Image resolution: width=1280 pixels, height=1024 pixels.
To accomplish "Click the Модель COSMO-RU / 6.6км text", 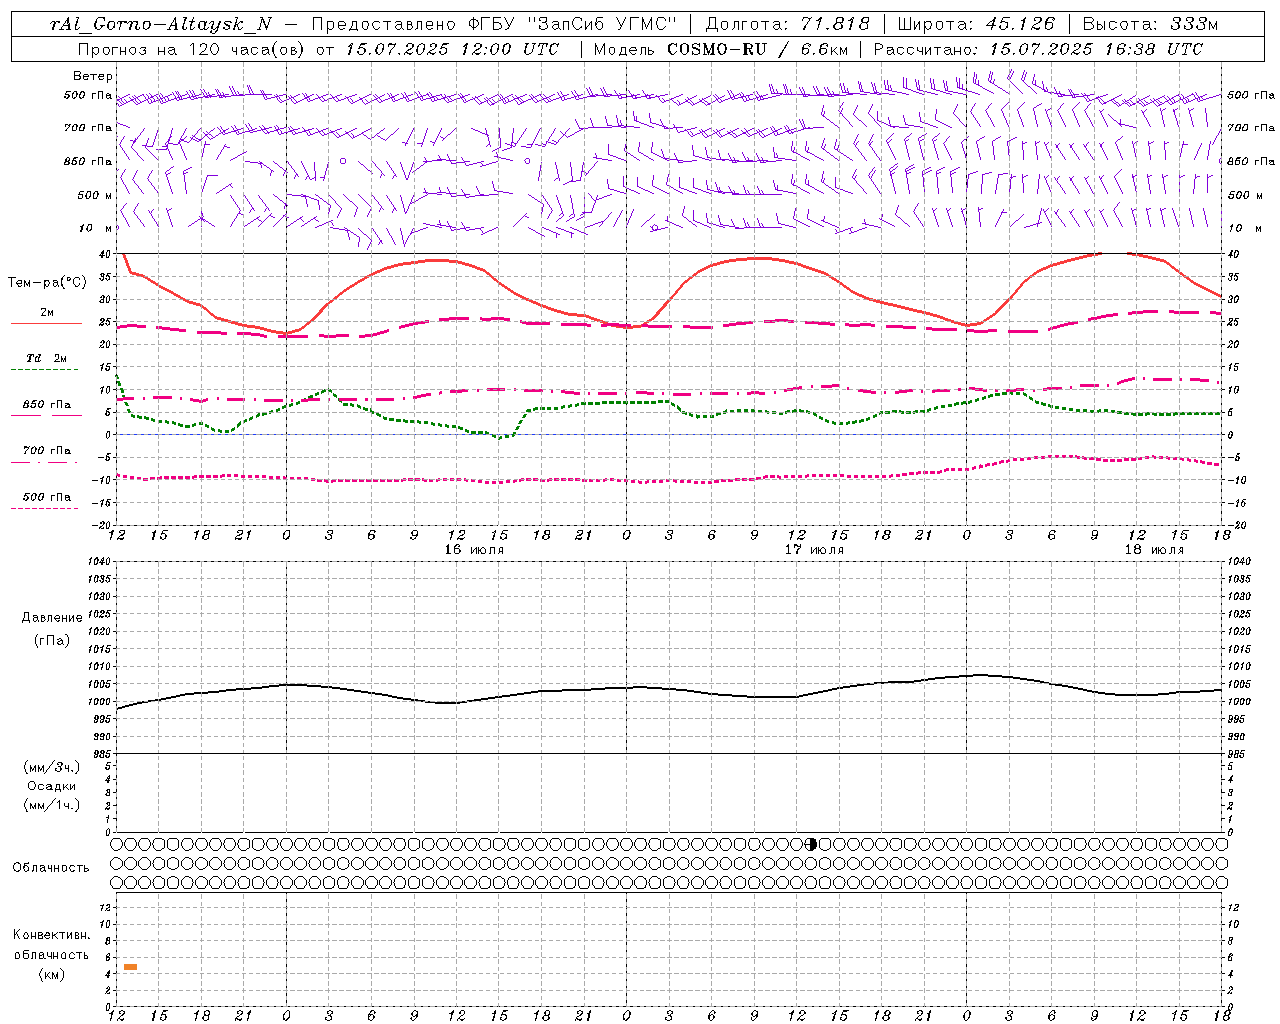I will pyautogui.click(x=721, y=49).
